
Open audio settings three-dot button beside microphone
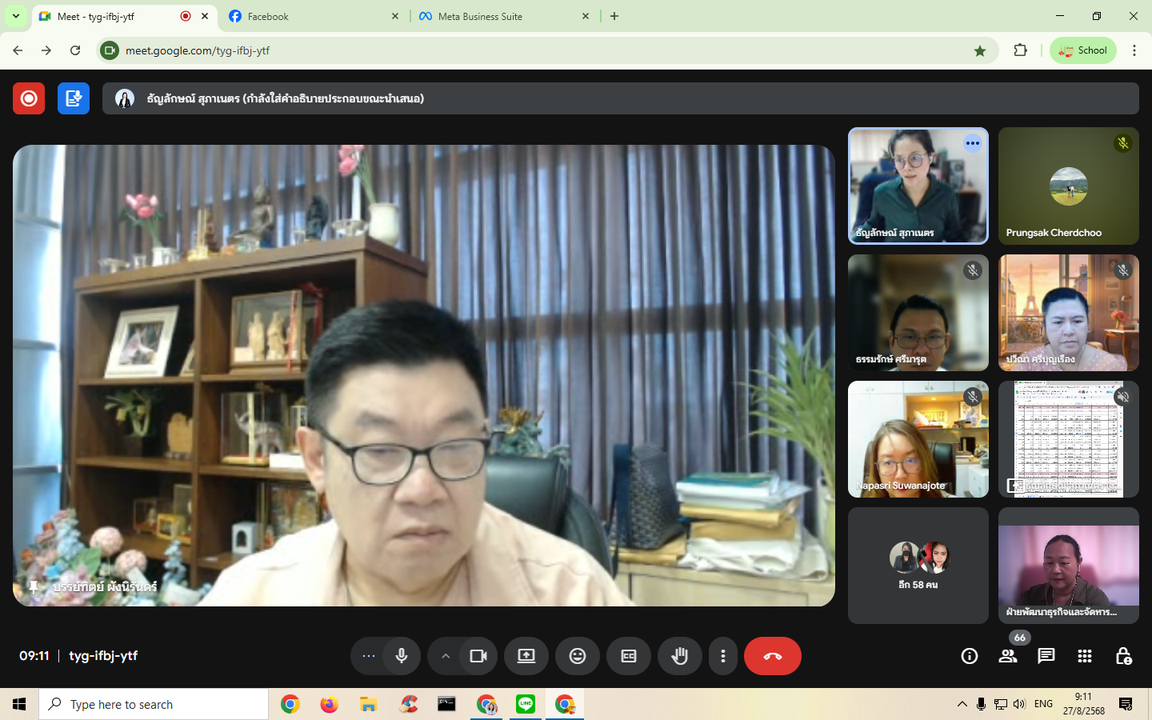click(368, 656)
